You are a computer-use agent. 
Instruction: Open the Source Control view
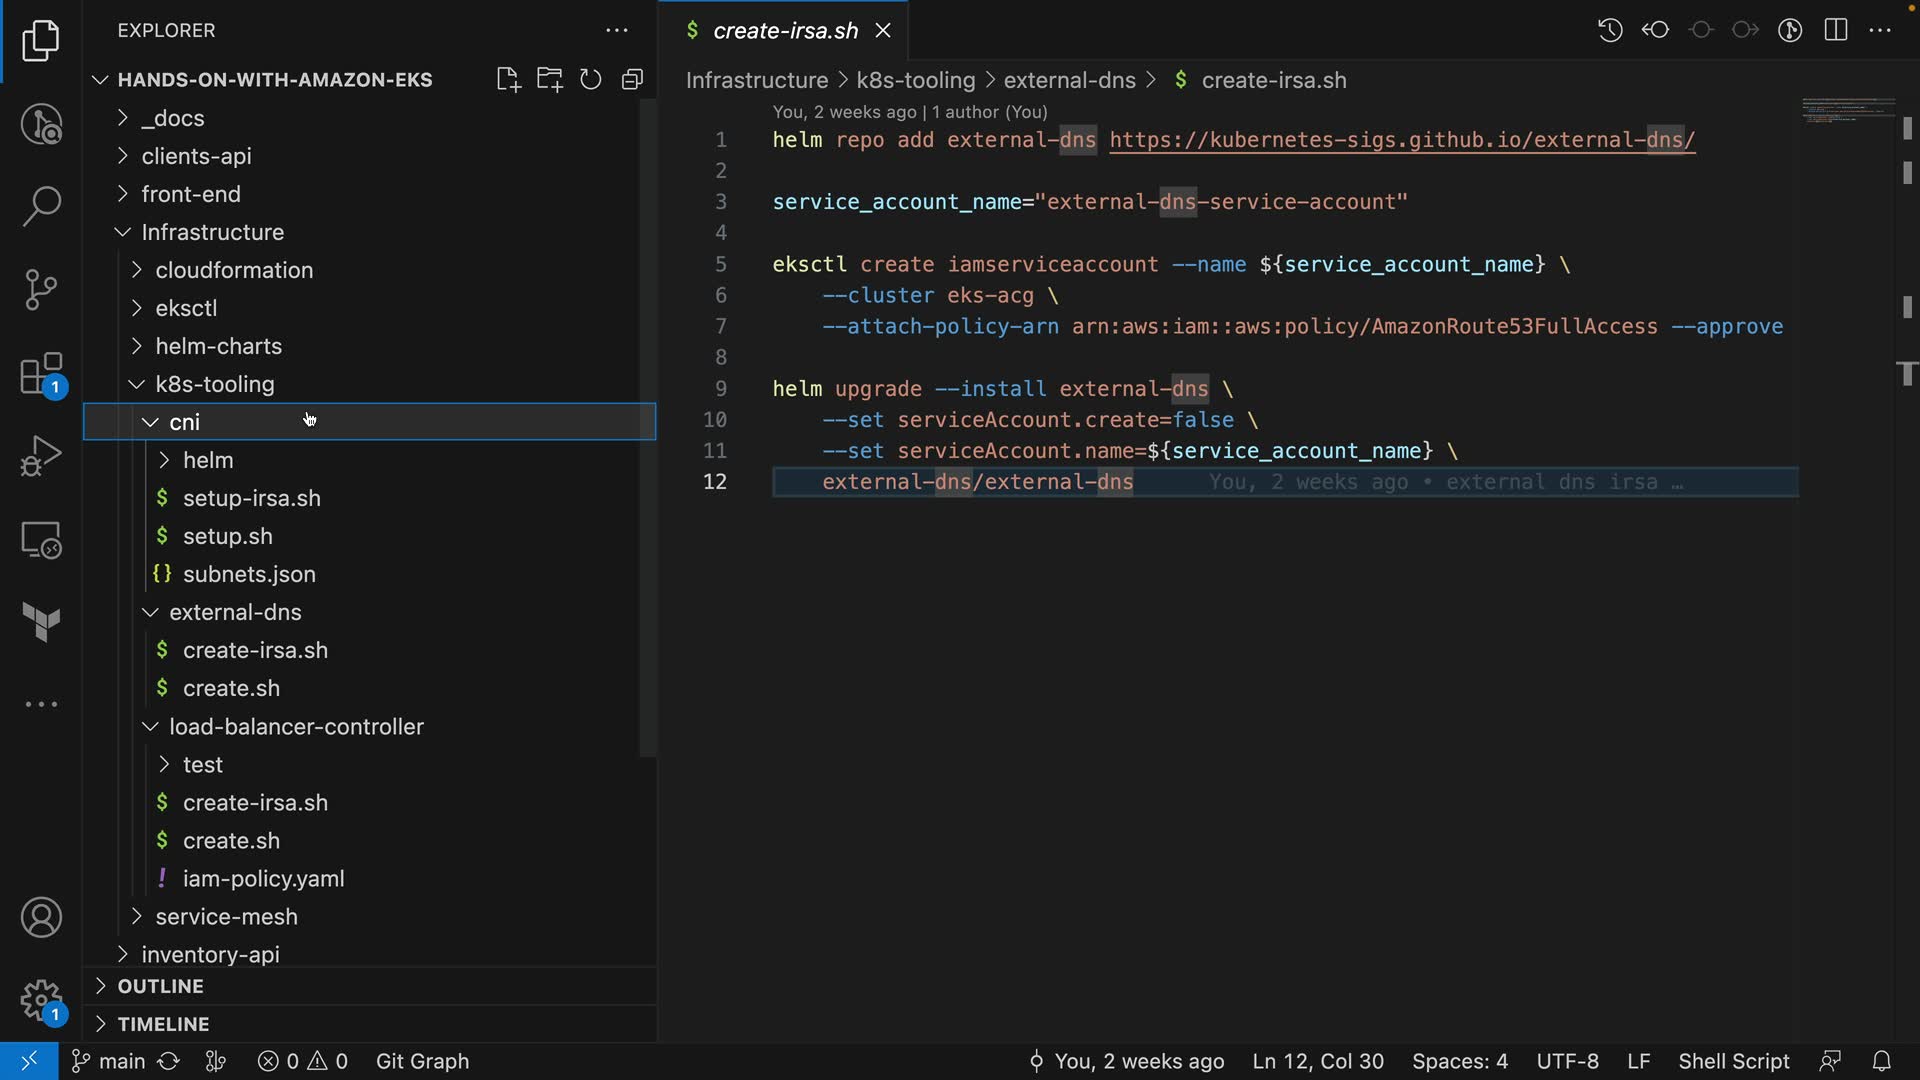41,290
